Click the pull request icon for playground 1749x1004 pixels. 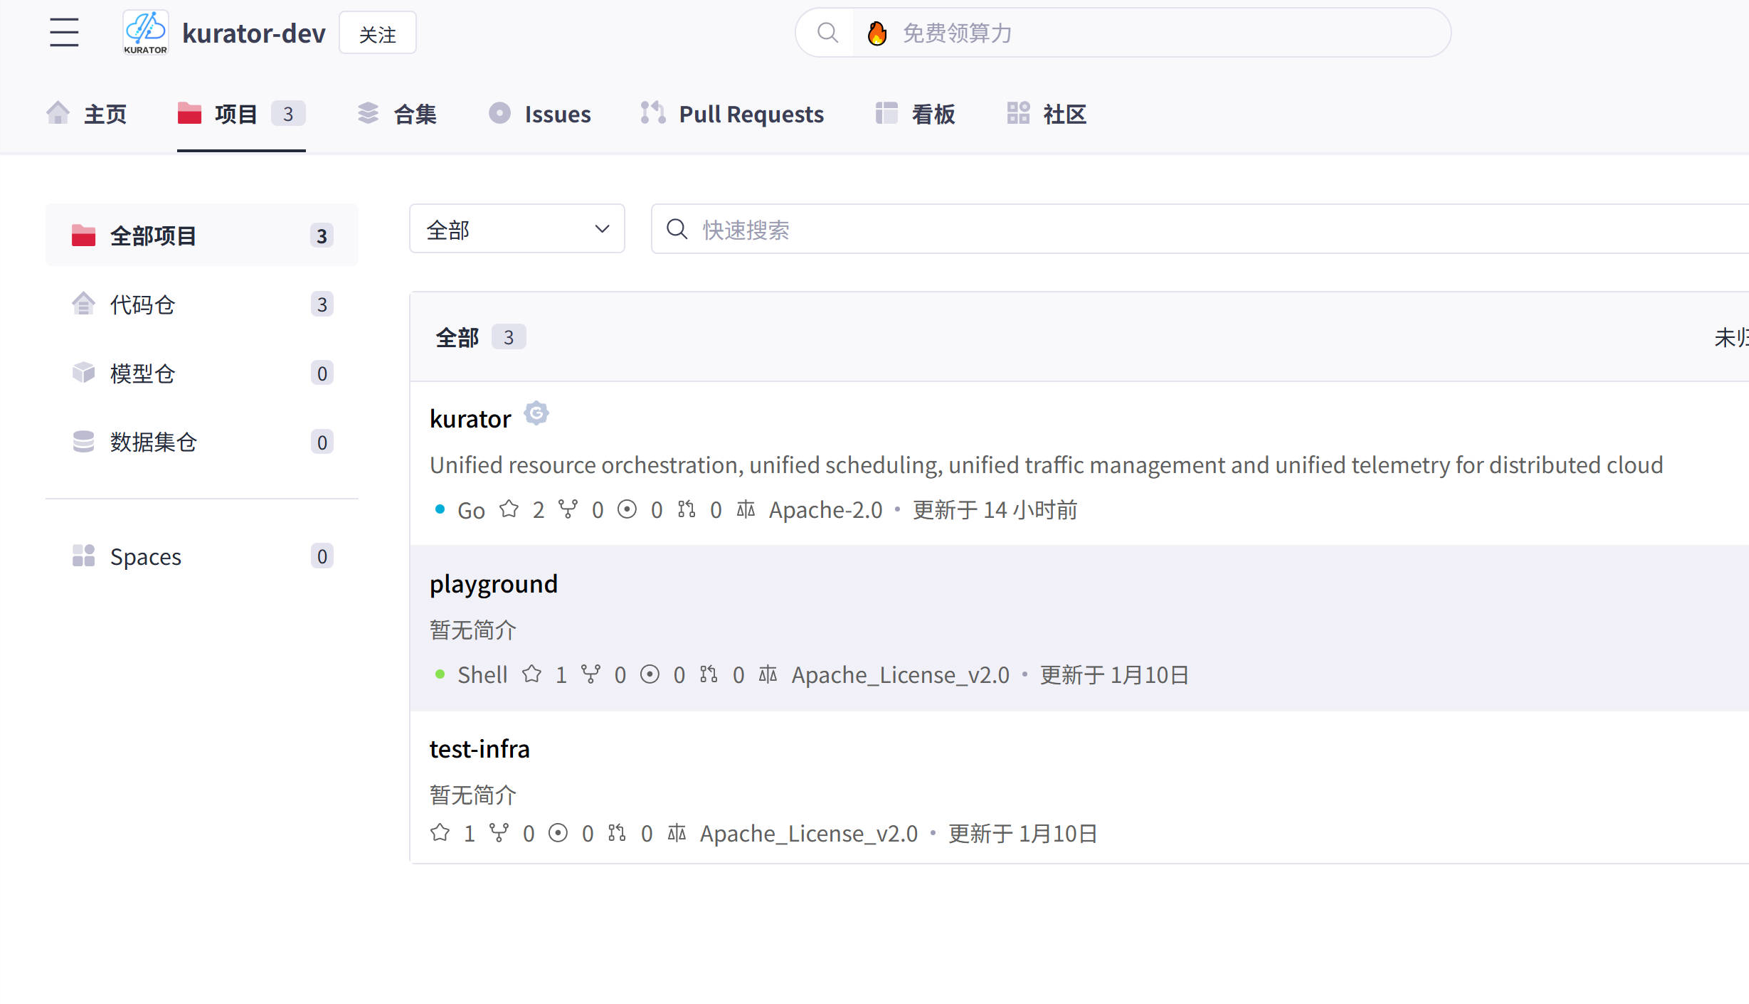[x=709, y=674]
